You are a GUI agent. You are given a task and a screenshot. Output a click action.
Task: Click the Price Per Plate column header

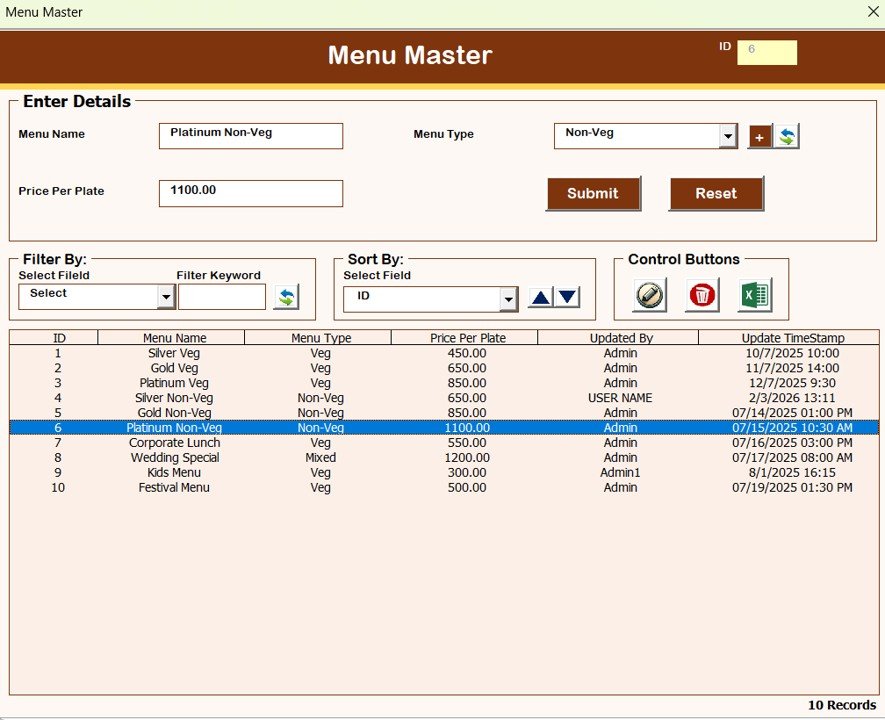click(x=466, y=337)
